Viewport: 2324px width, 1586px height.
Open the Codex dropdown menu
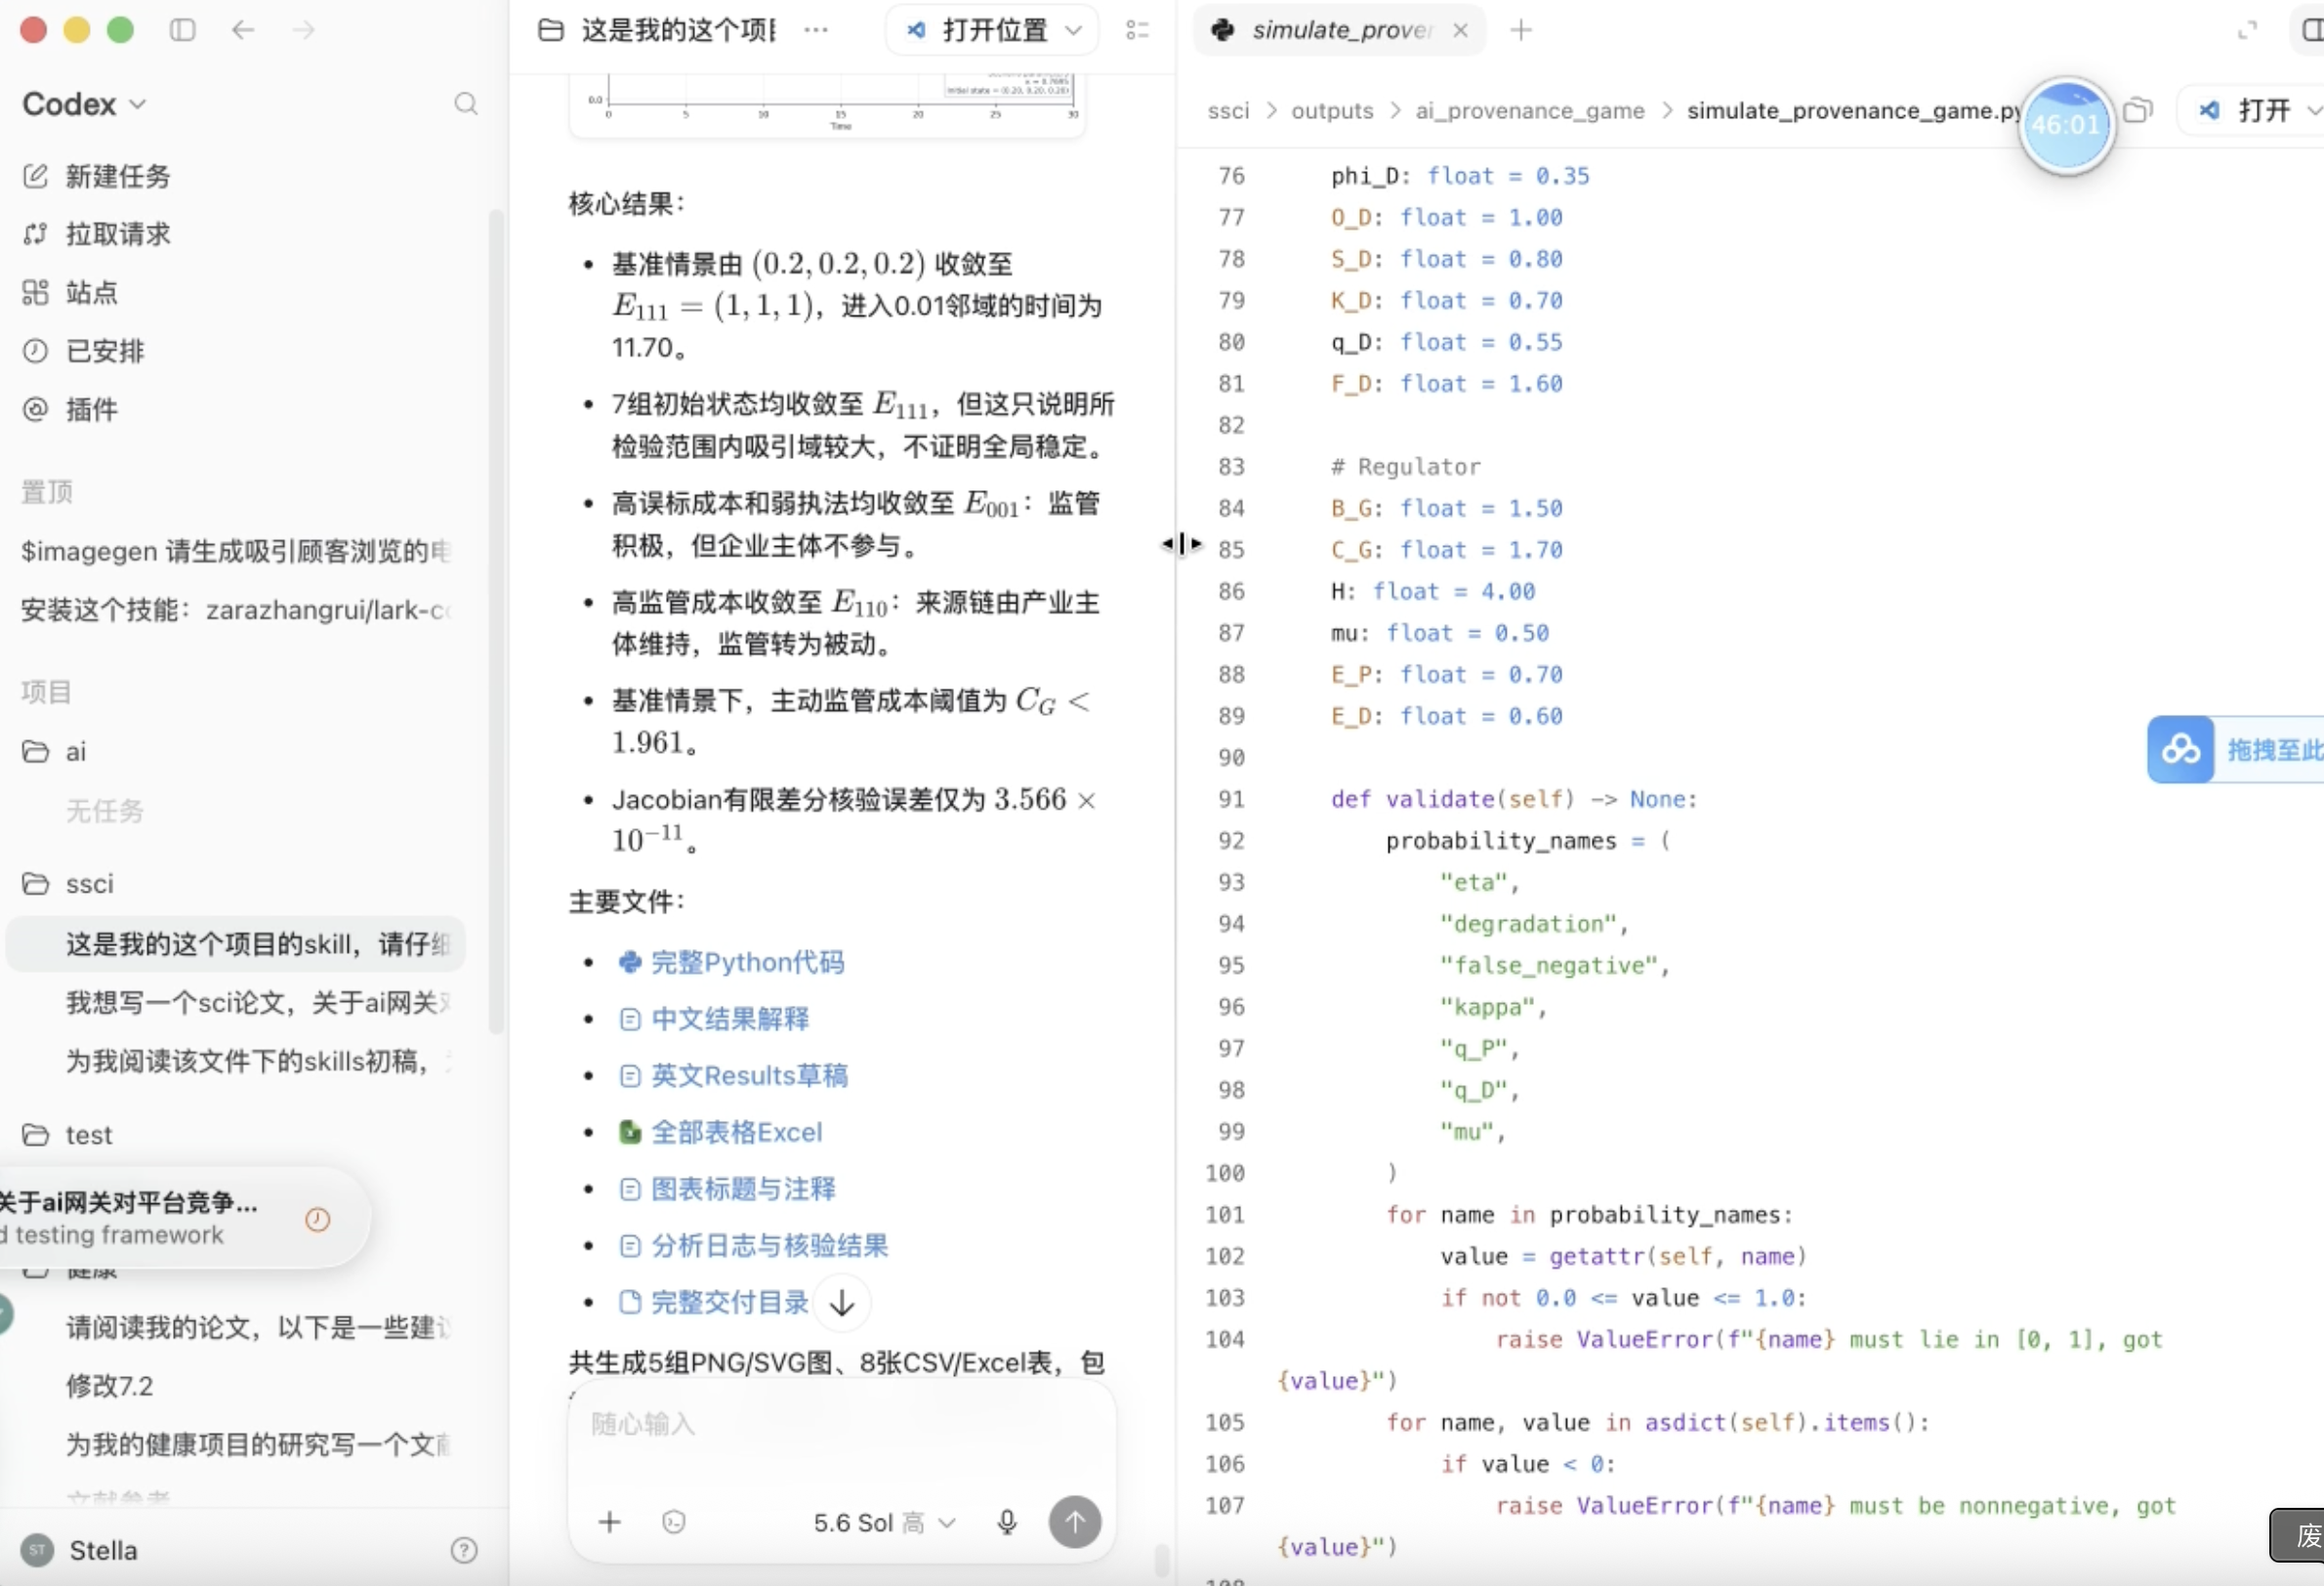tap(84, 104)
